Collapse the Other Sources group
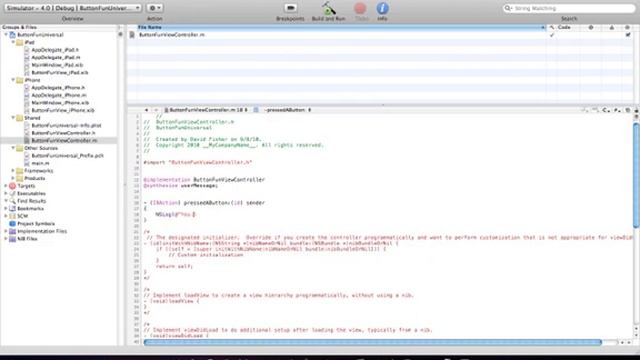This screenshot has height=360, width=640. click(x=13, y=148)
